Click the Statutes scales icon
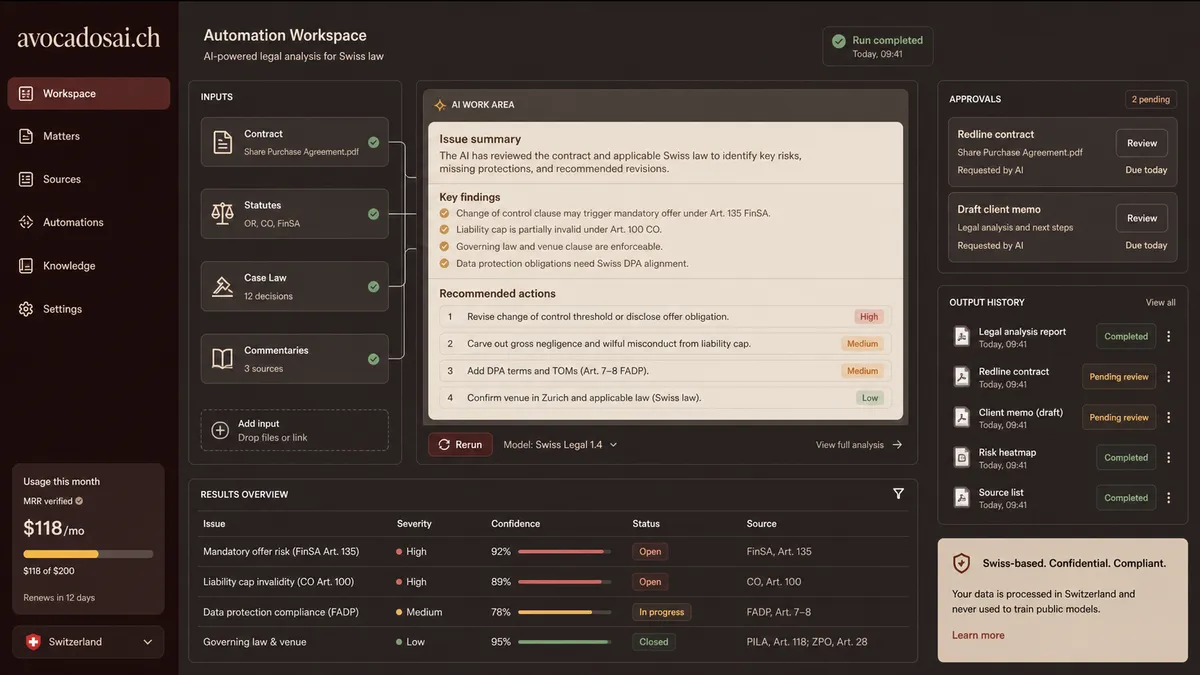 222,214
